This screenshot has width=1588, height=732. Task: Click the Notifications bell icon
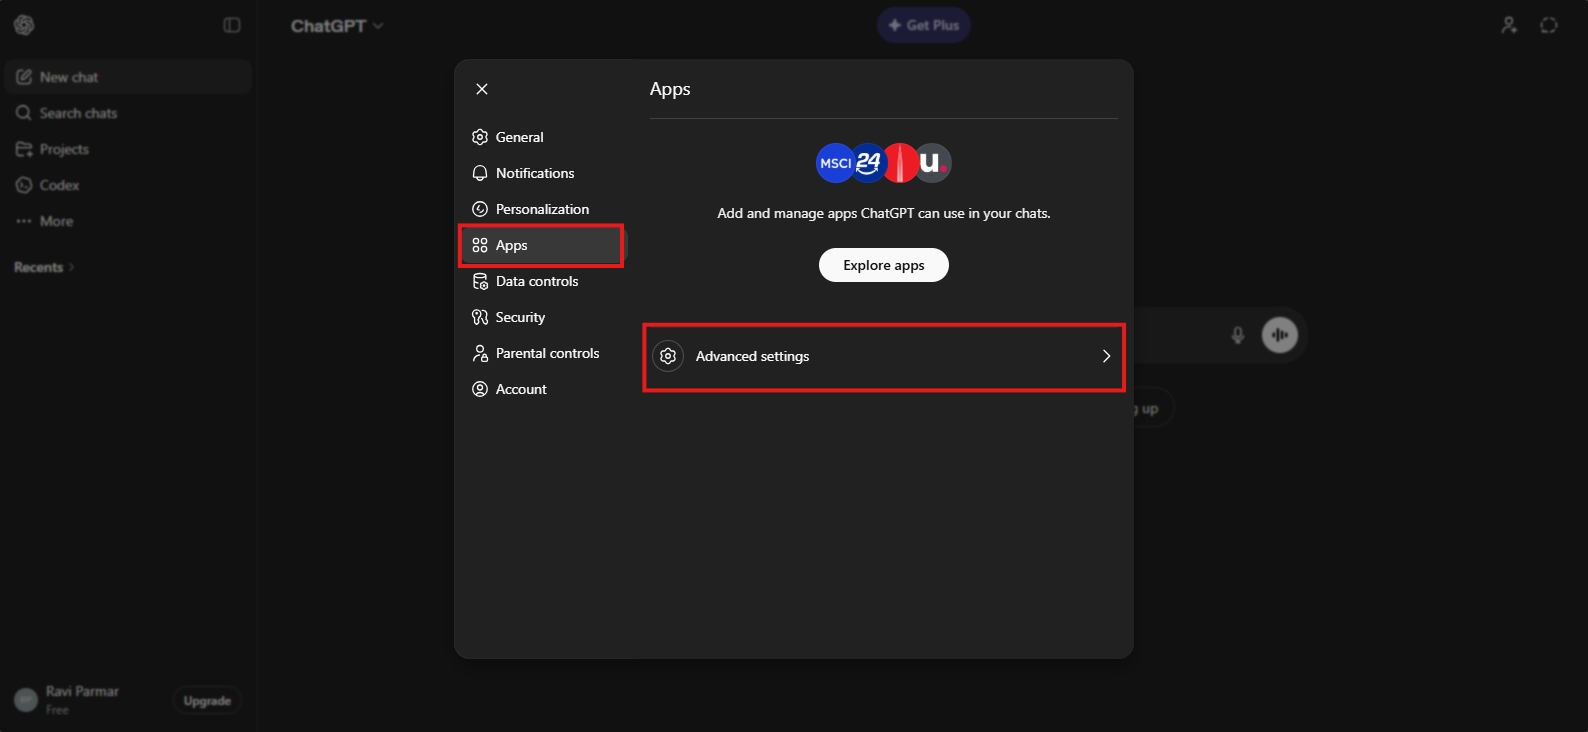480,173
